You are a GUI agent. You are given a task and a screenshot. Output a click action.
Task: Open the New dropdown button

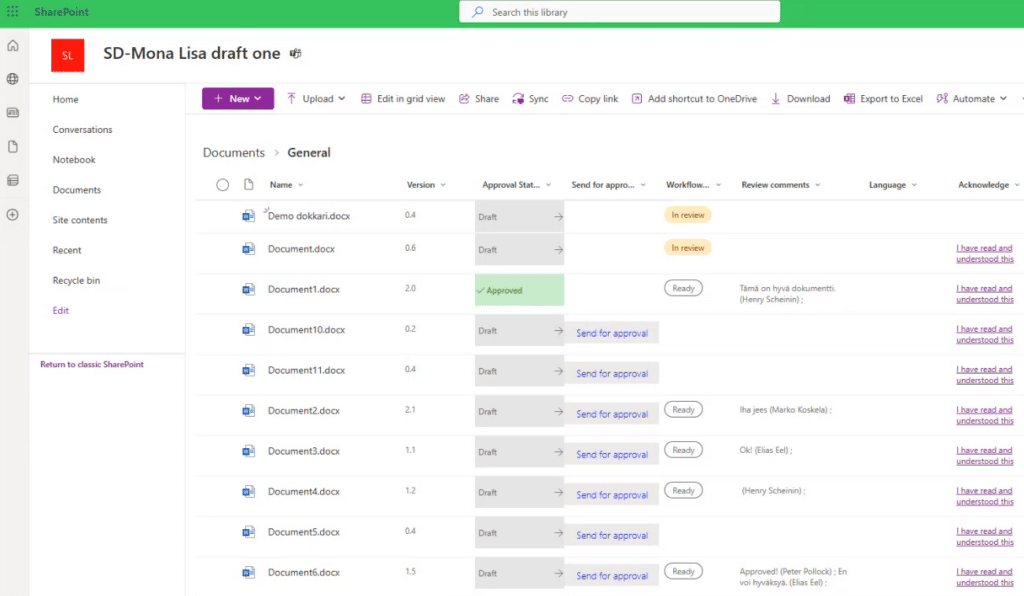(238, 99)
